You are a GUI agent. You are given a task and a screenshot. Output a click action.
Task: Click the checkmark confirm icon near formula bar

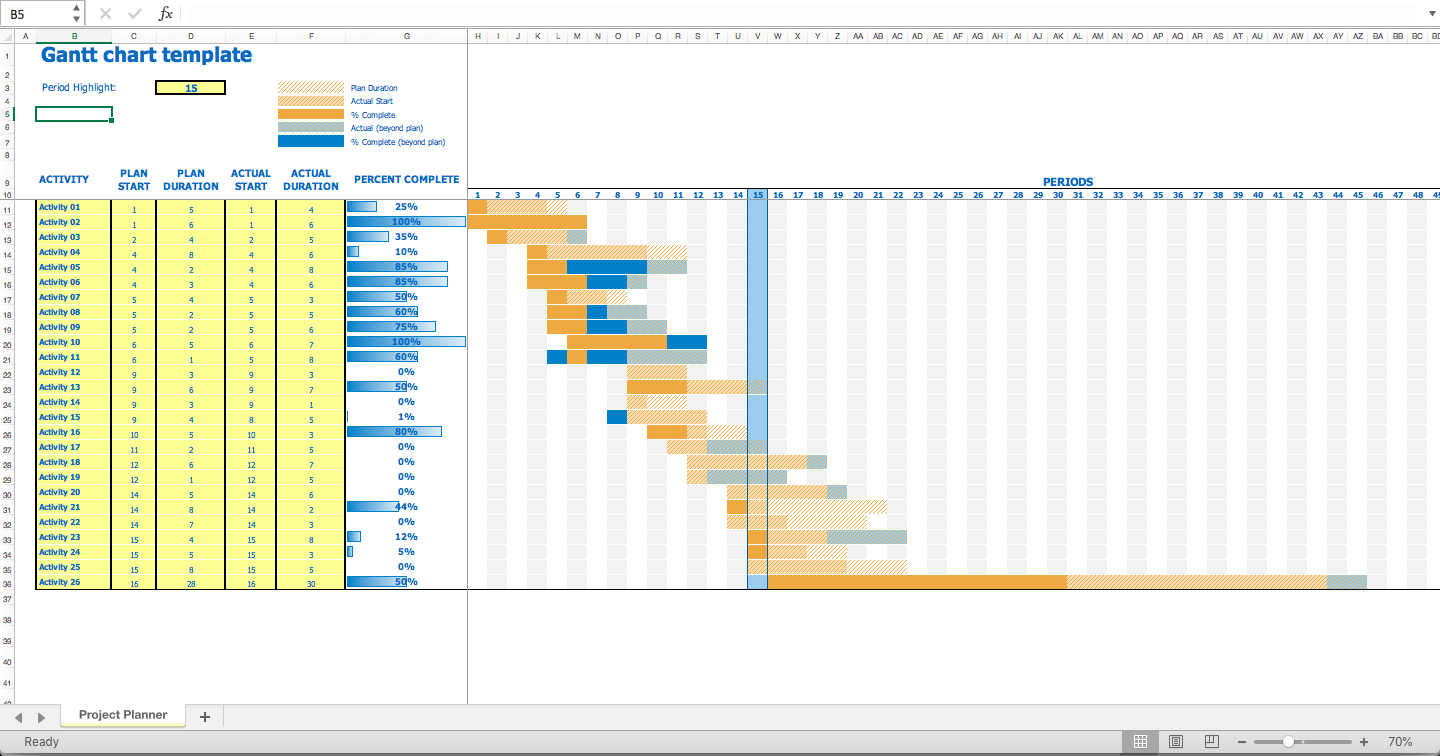click(135, 13)
